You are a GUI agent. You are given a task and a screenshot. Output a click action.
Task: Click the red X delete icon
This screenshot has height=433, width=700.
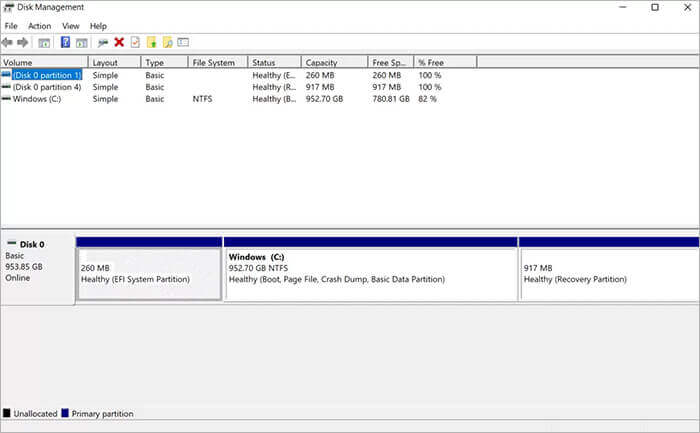pyautogui.click(x=119, y=42)
